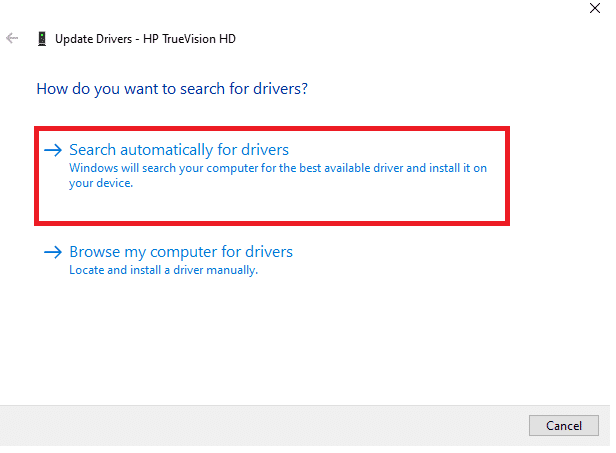Click the word 'Browse' in the second option

tap(94, 252)
